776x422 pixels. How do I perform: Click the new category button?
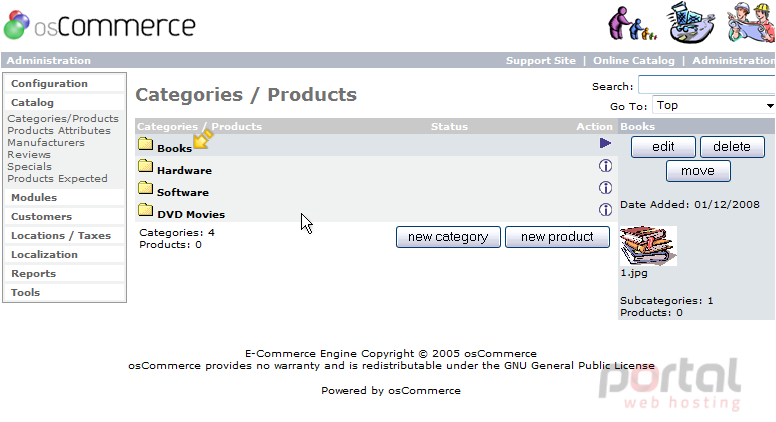448,237
